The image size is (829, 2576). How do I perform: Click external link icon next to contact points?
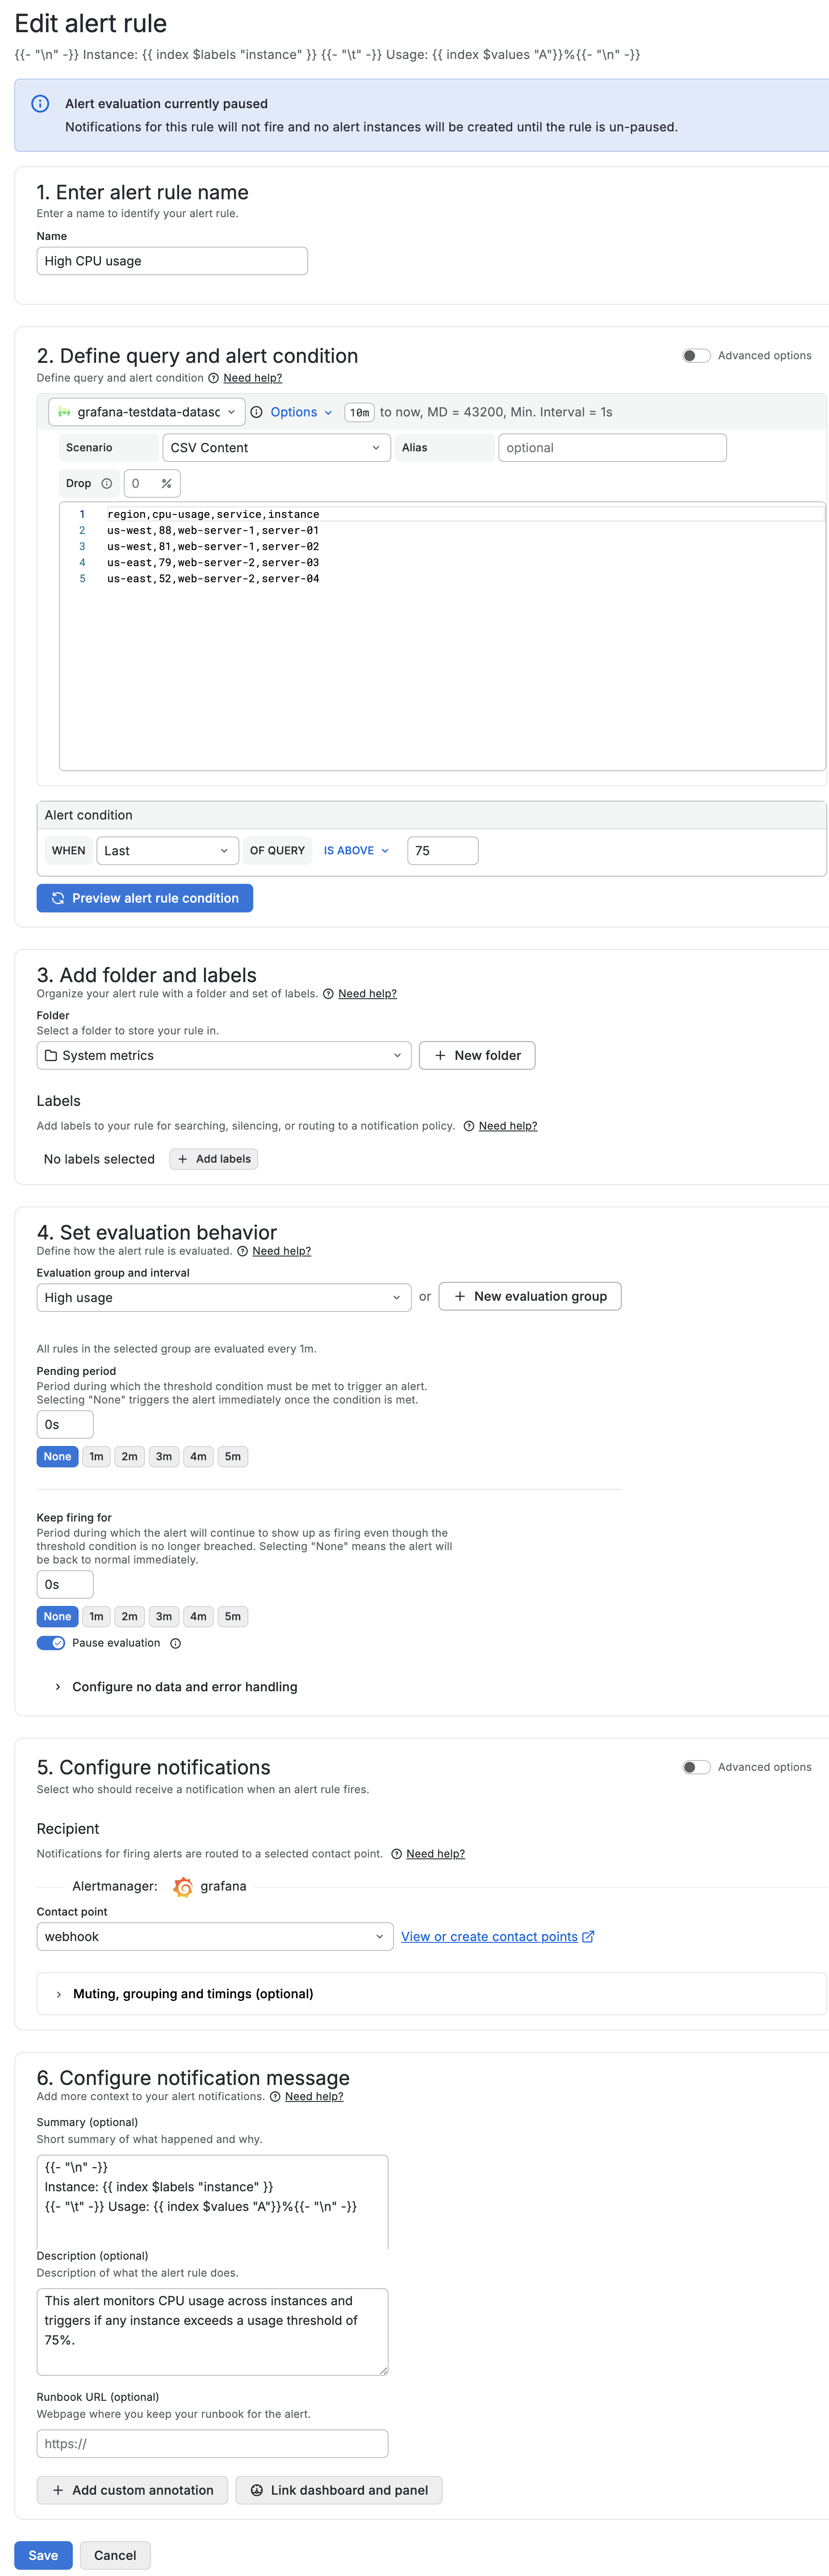point(588,1936)
